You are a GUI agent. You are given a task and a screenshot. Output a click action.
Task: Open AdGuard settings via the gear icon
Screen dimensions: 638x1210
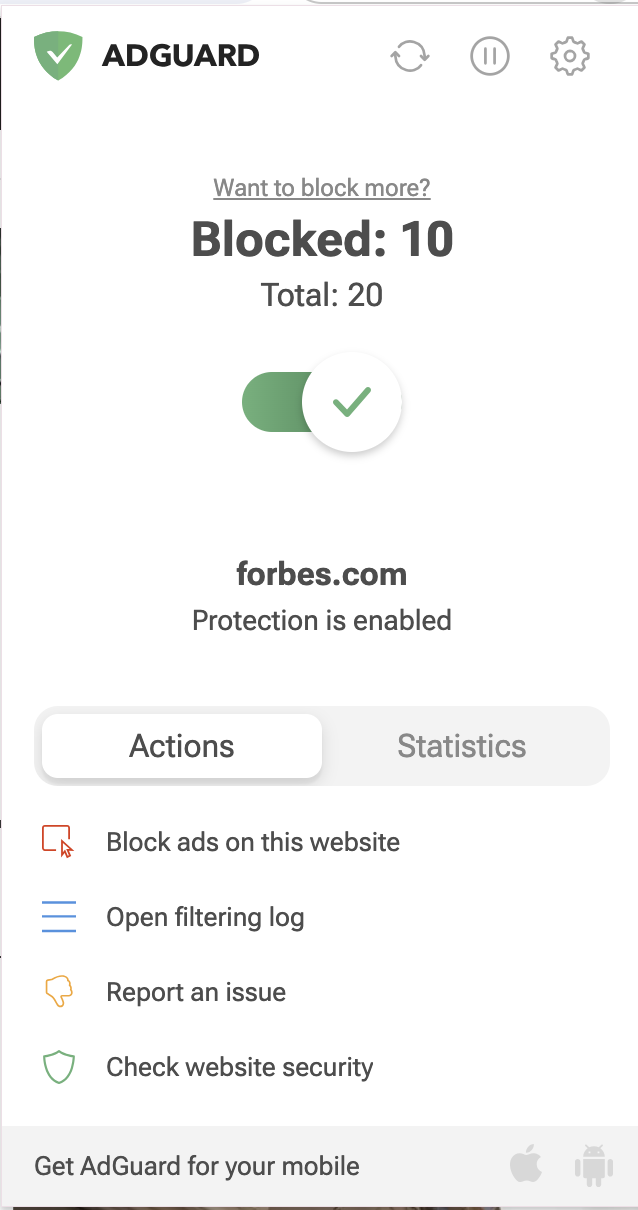point(570,56)
